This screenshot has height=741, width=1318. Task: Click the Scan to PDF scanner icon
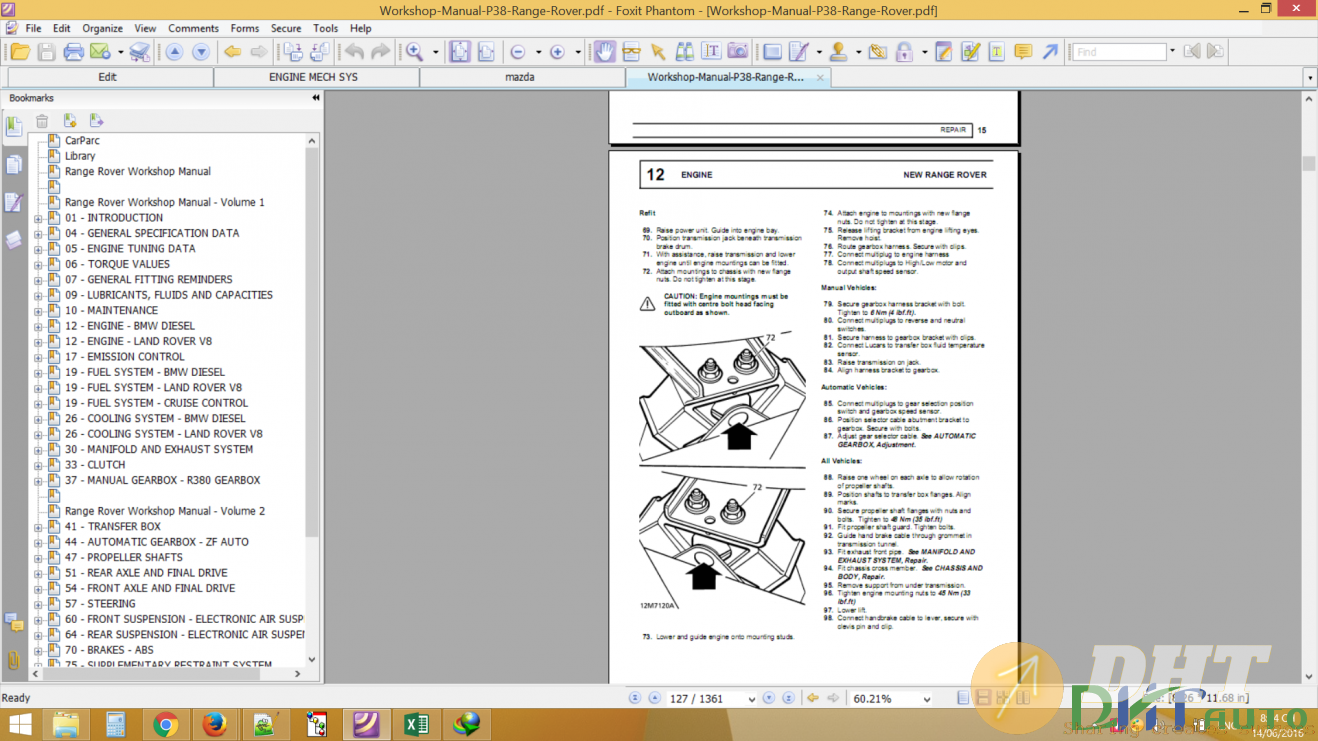point(140,52)
